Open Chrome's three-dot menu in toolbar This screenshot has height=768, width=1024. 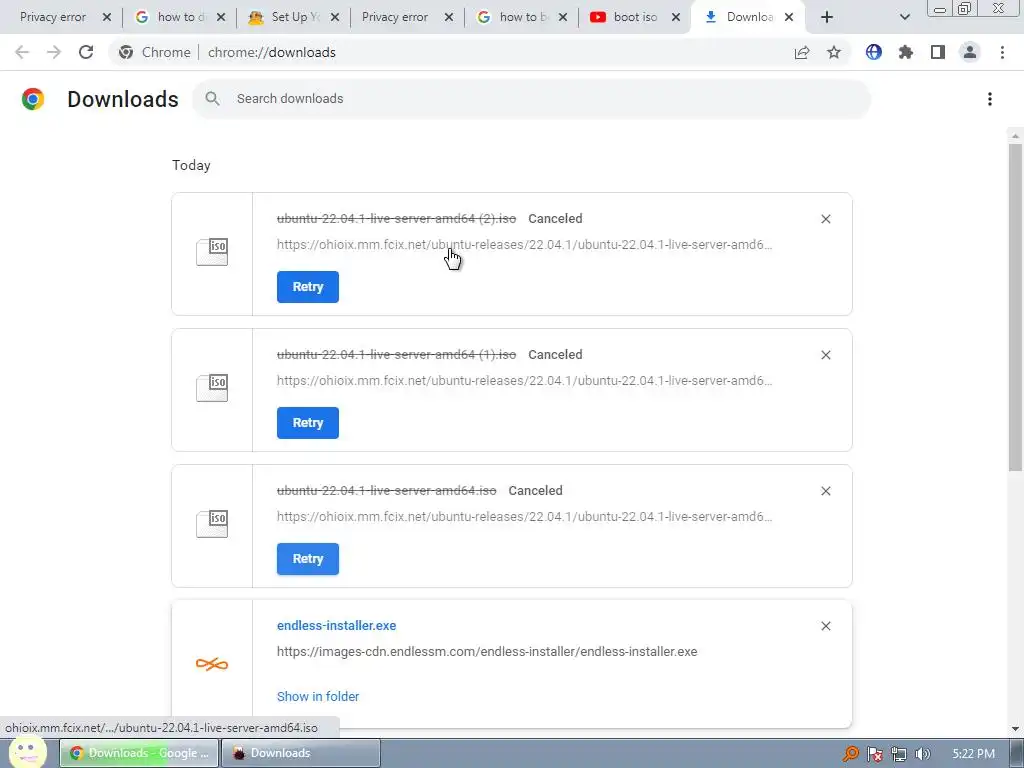pos(1002,52)
